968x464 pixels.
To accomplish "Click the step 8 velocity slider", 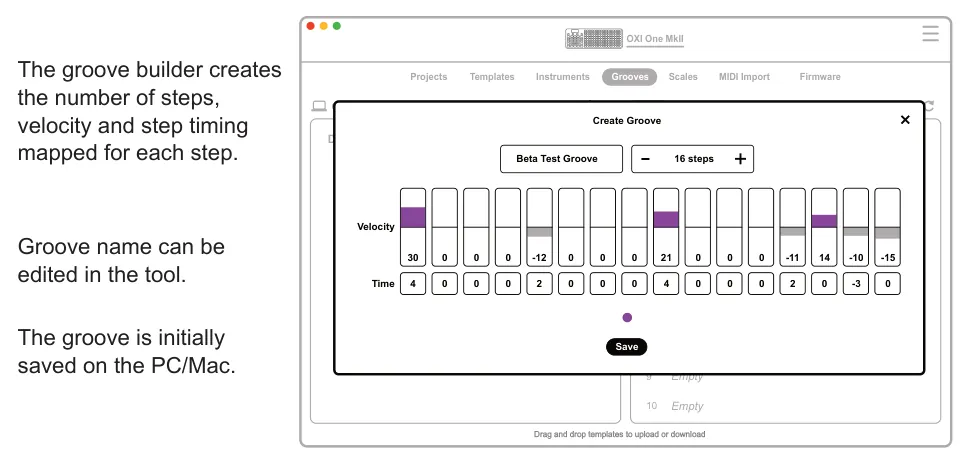I will tap(635, 227).
